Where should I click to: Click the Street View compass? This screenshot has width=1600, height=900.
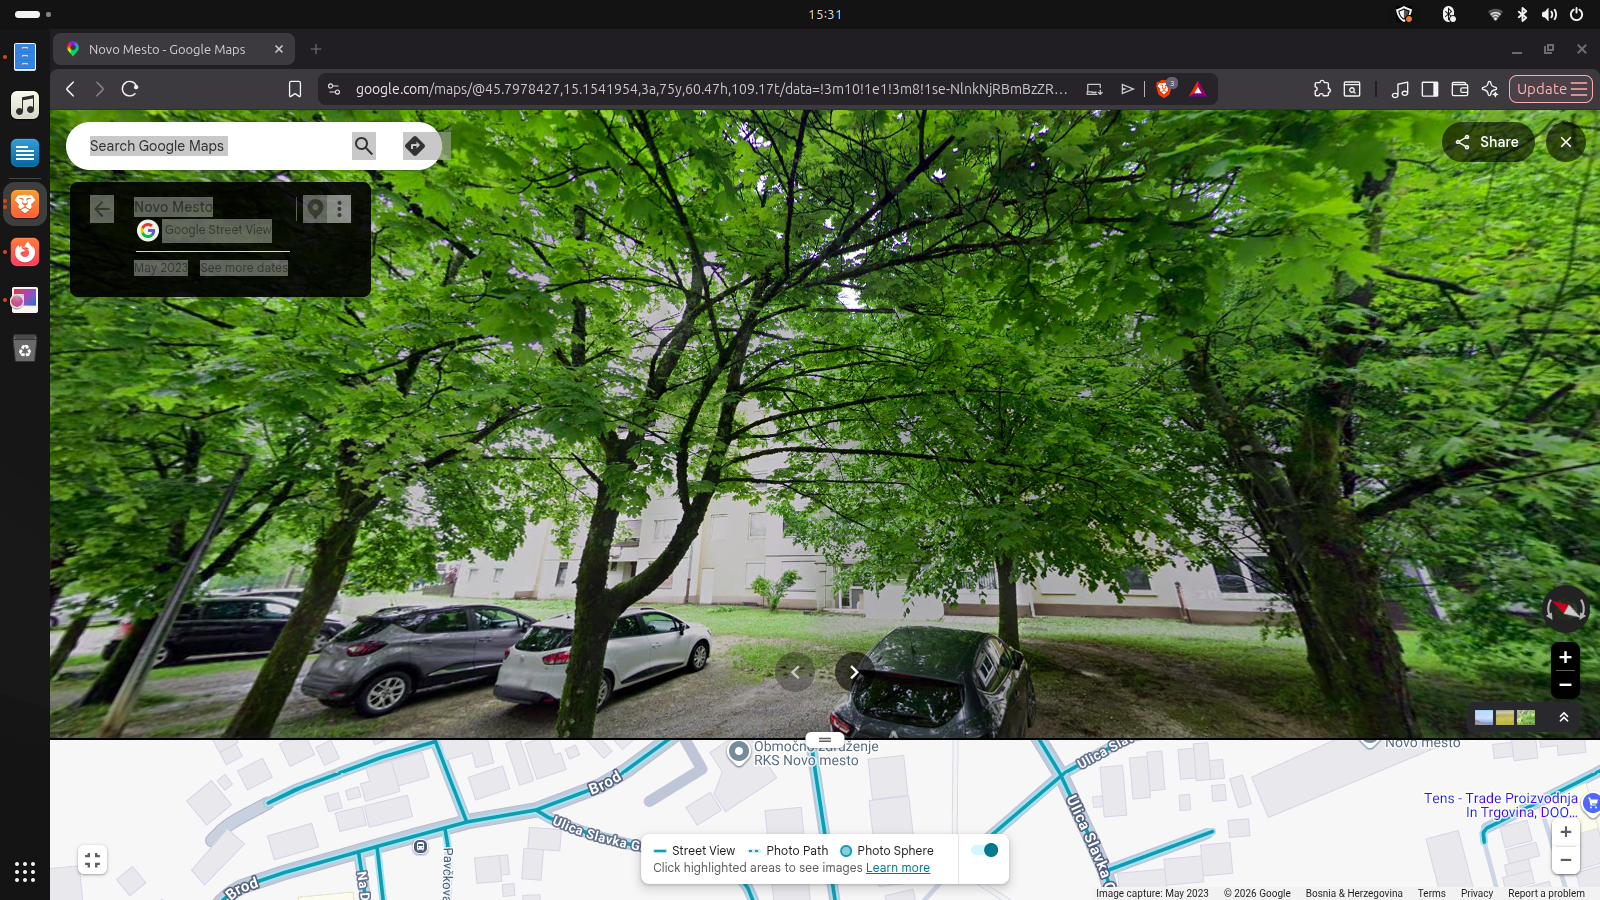point(1566,608)
